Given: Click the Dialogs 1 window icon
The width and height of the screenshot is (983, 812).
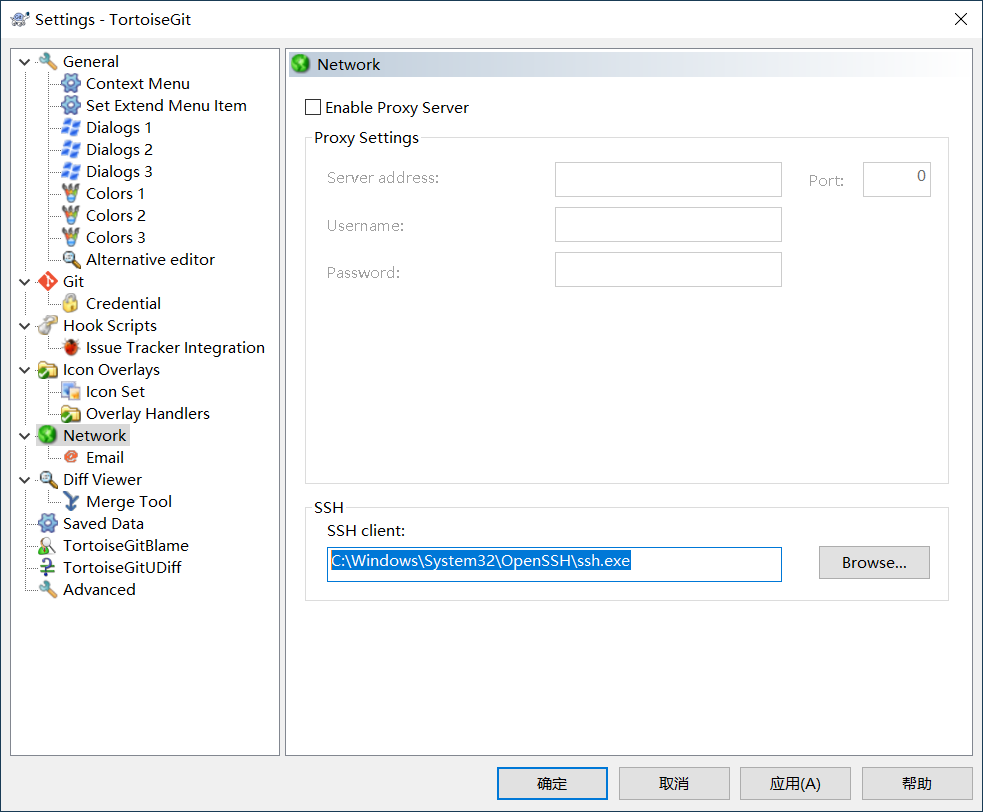Looking at the screenshot, I should pyautogui.click(x=71, y=127).
